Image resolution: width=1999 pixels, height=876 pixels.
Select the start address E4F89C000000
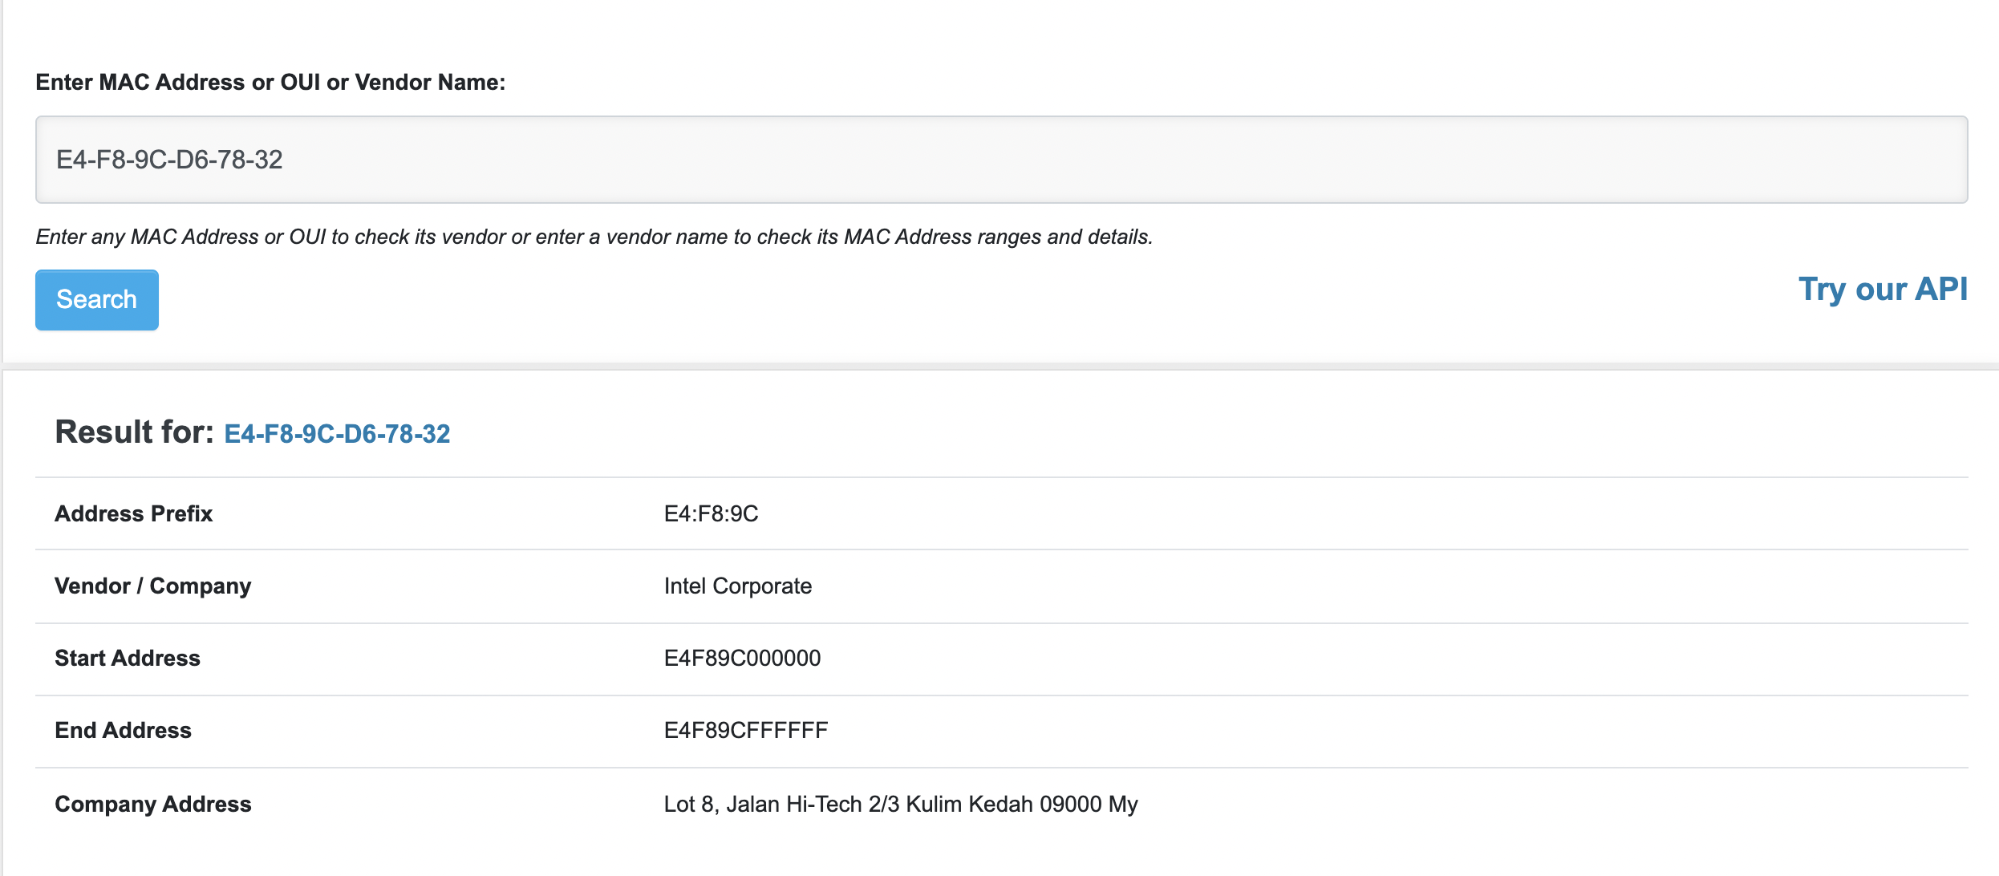(x=742, y=658)
